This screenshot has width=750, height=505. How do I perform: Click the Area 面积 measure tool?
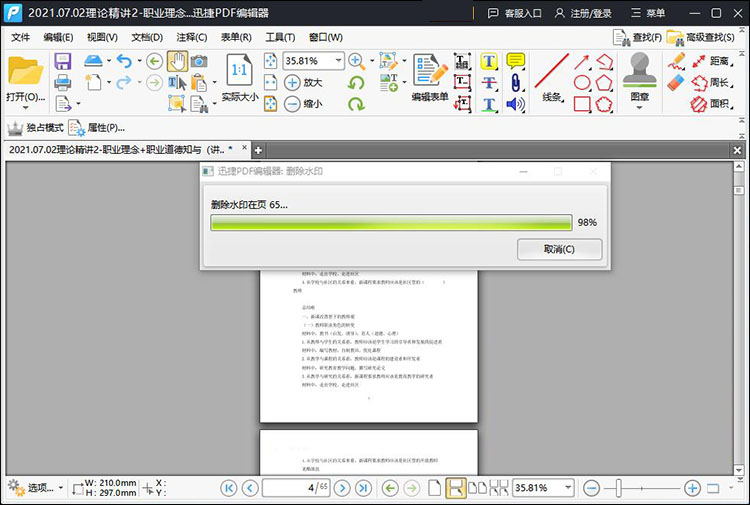click(711, 104)
